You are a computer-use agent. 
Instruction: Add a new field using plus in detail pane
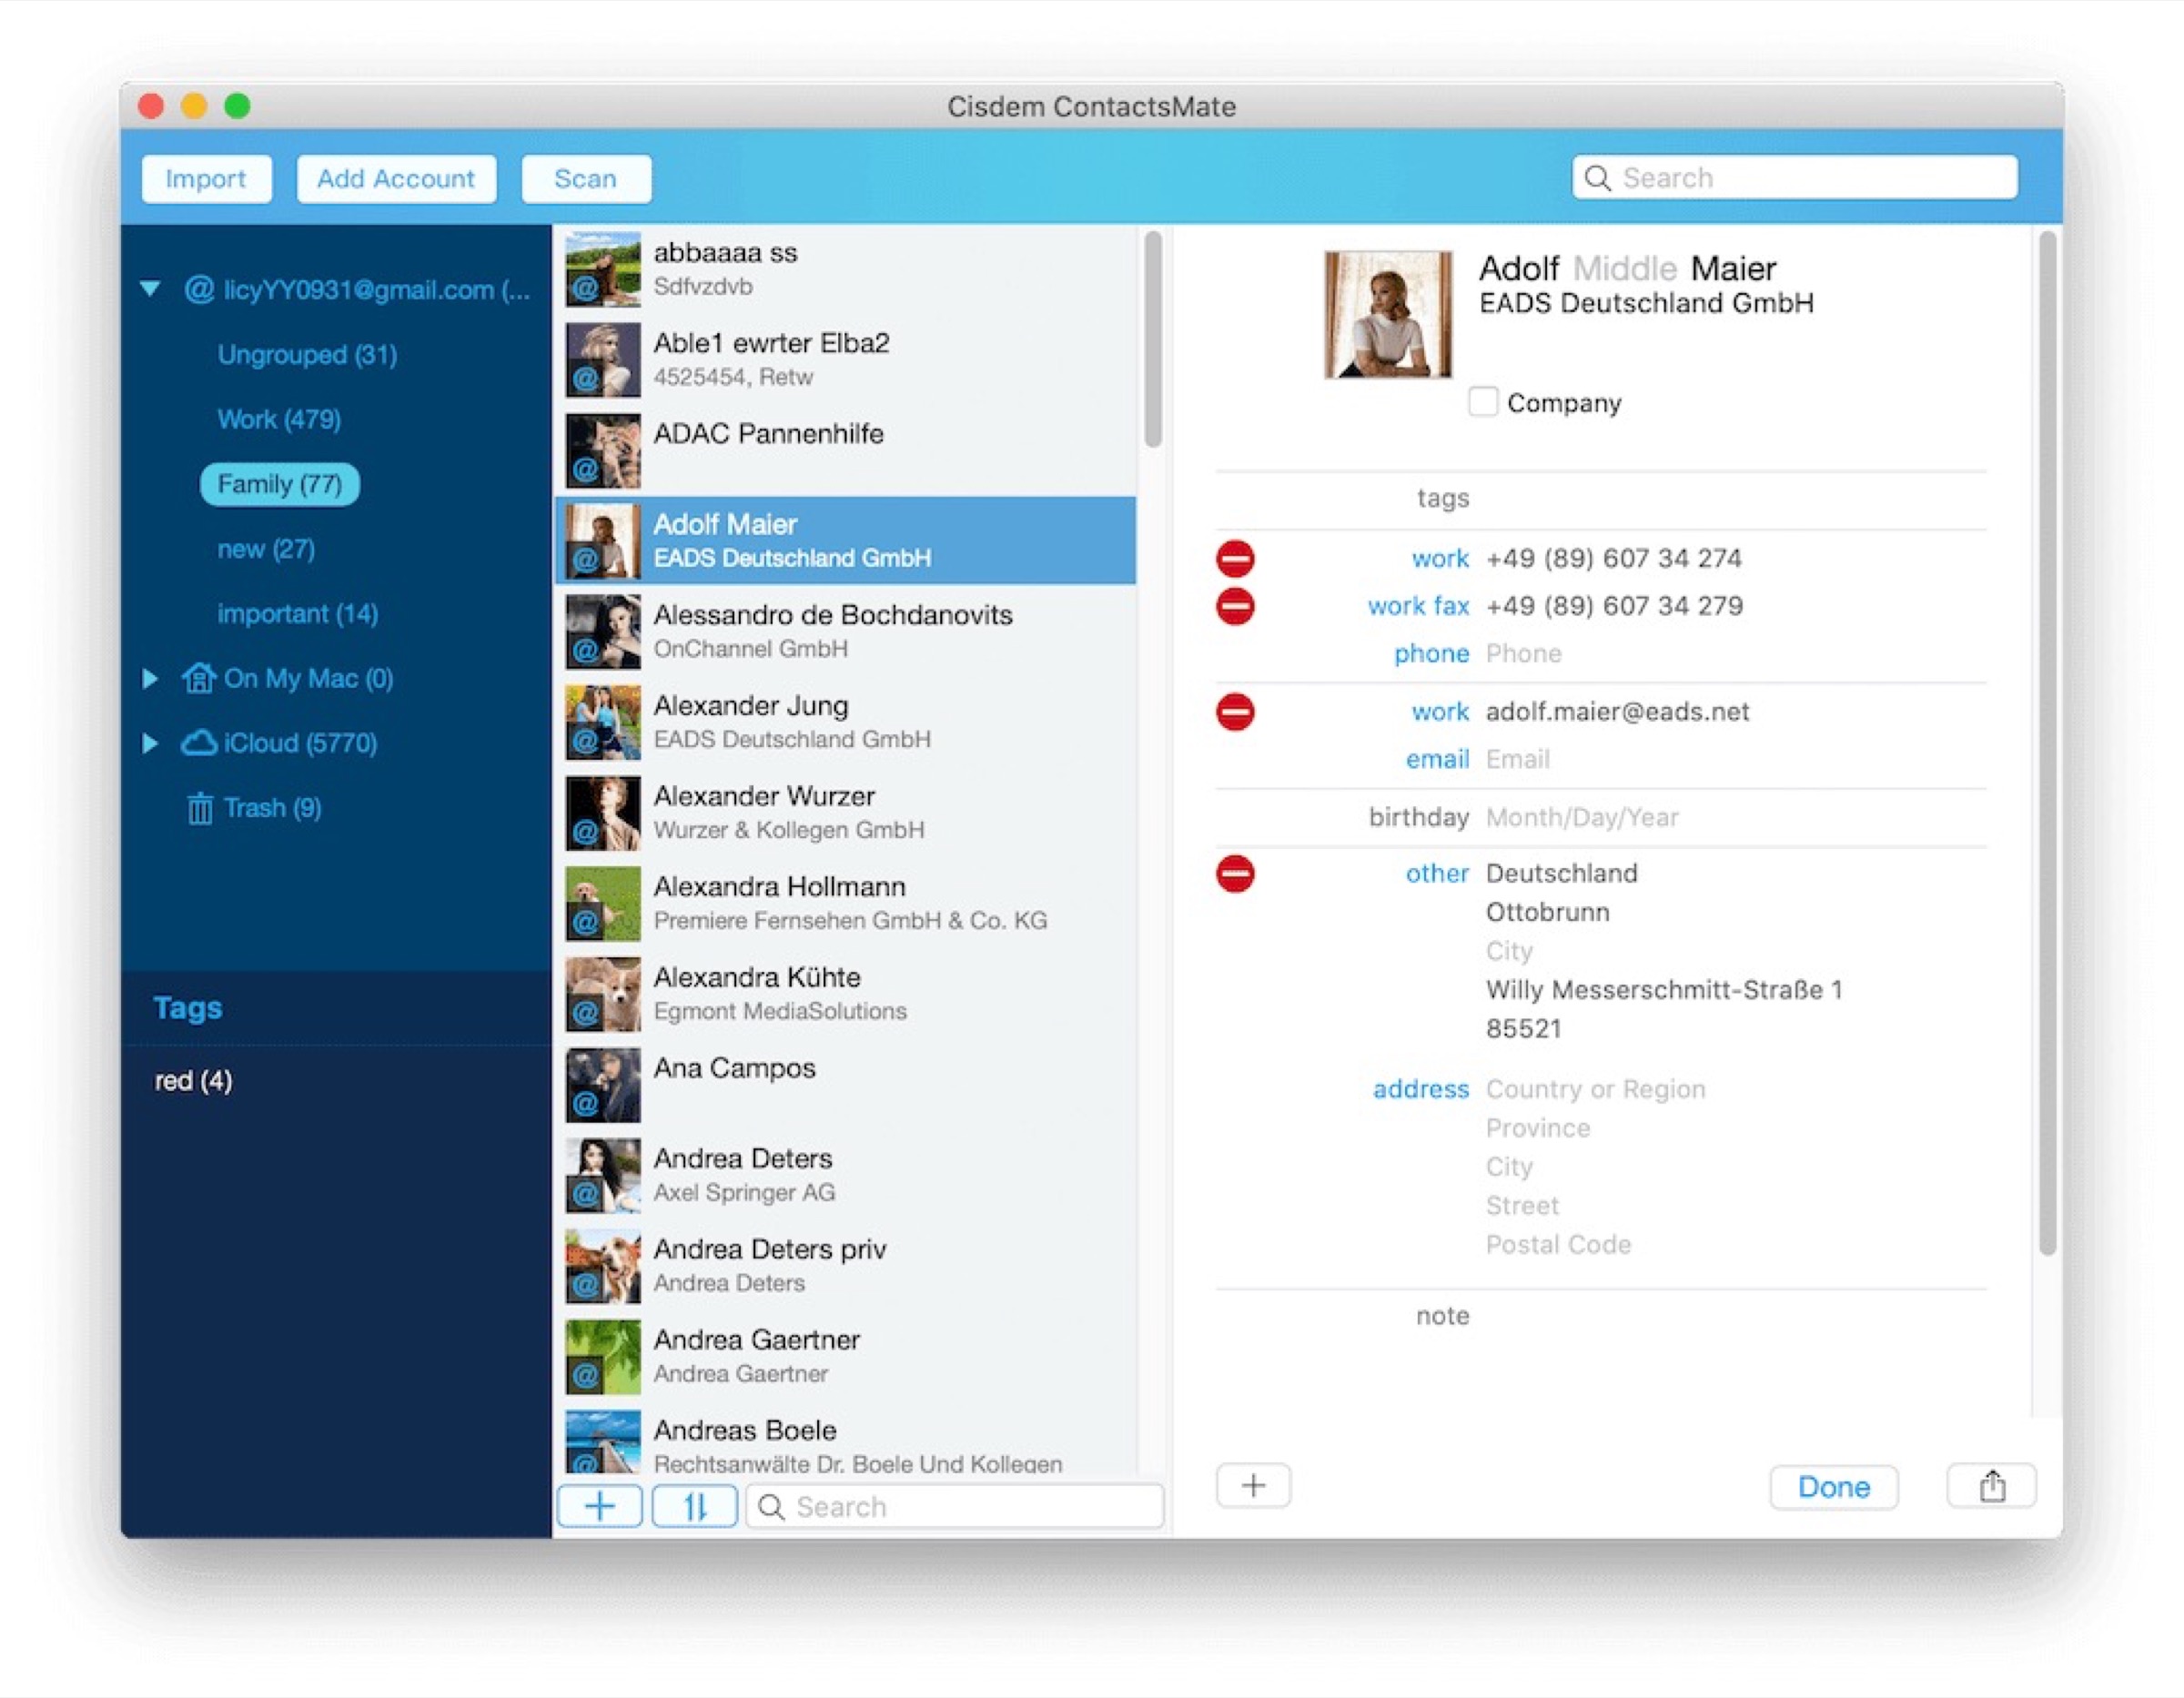tap(1253, 1486)
